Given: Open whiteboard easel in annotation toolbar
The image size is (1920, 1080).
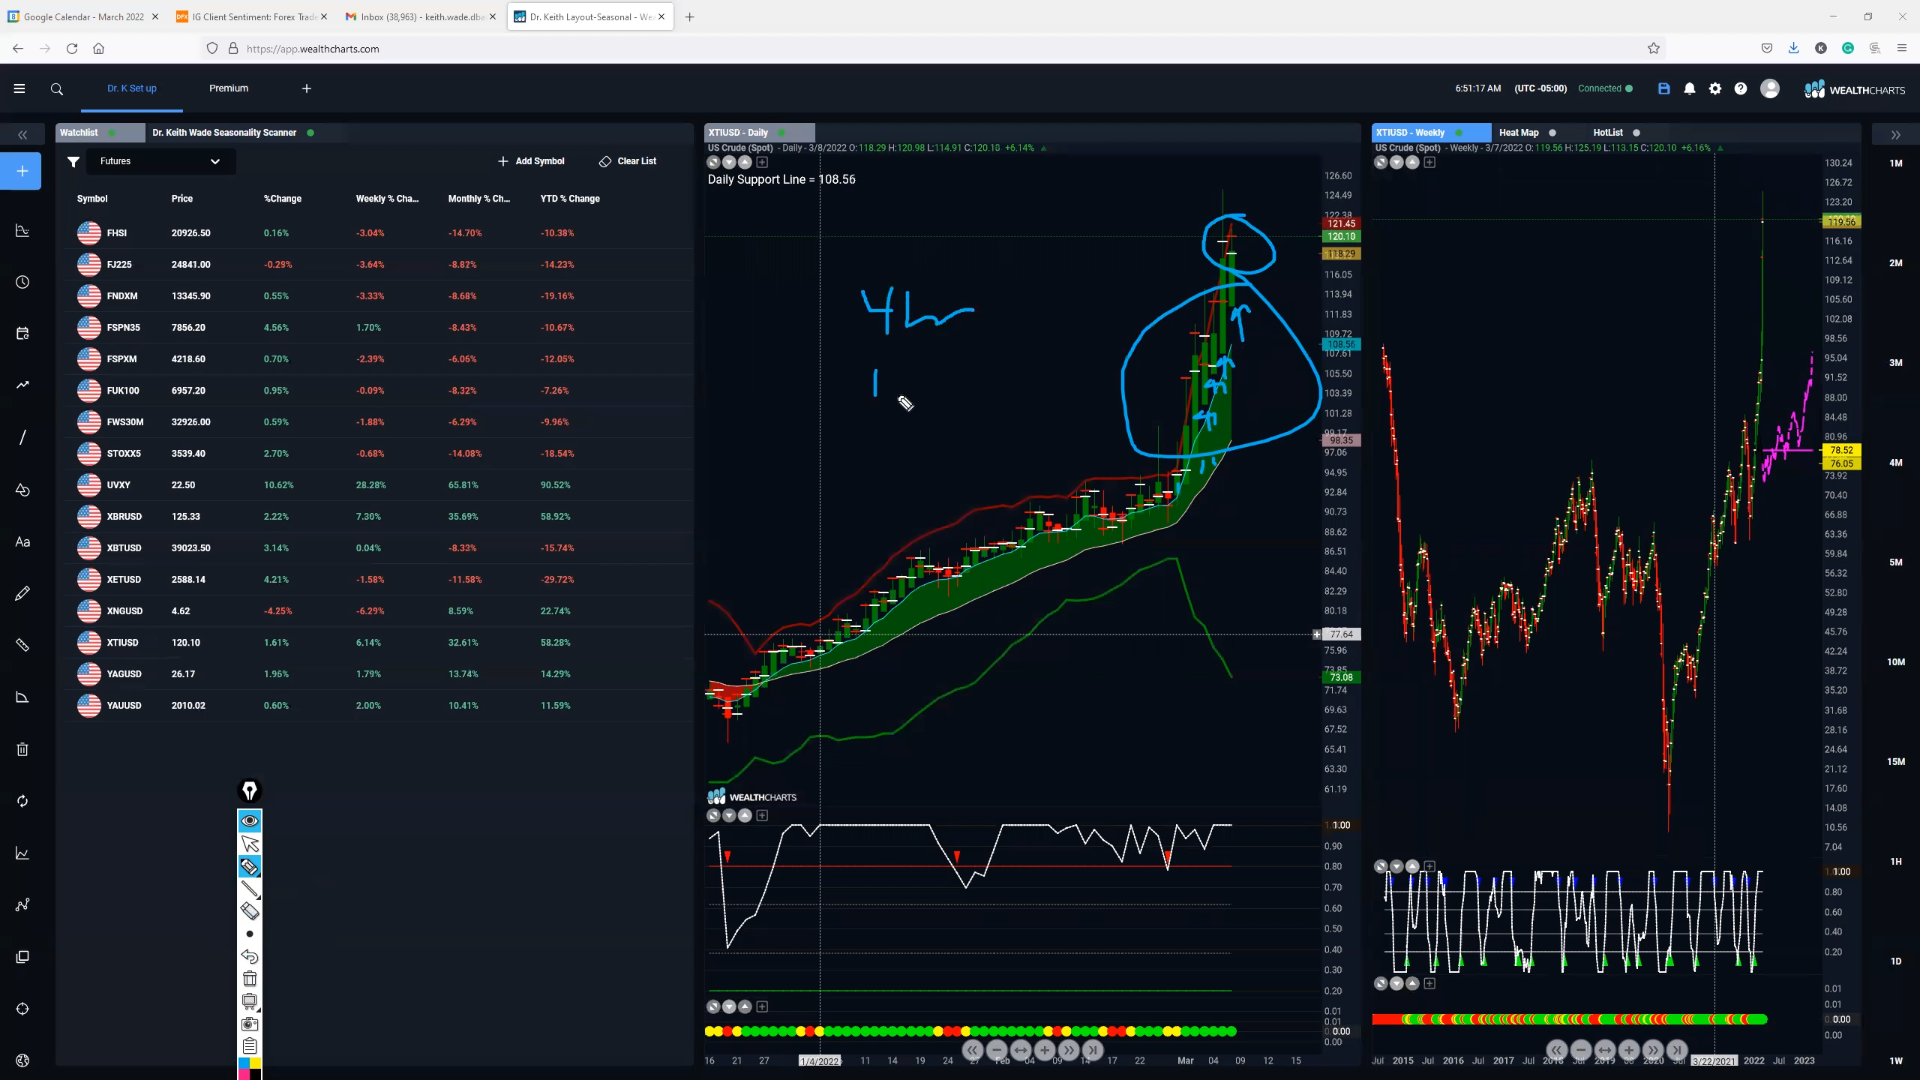Looking at the screenshot, I should (250, 1001).
